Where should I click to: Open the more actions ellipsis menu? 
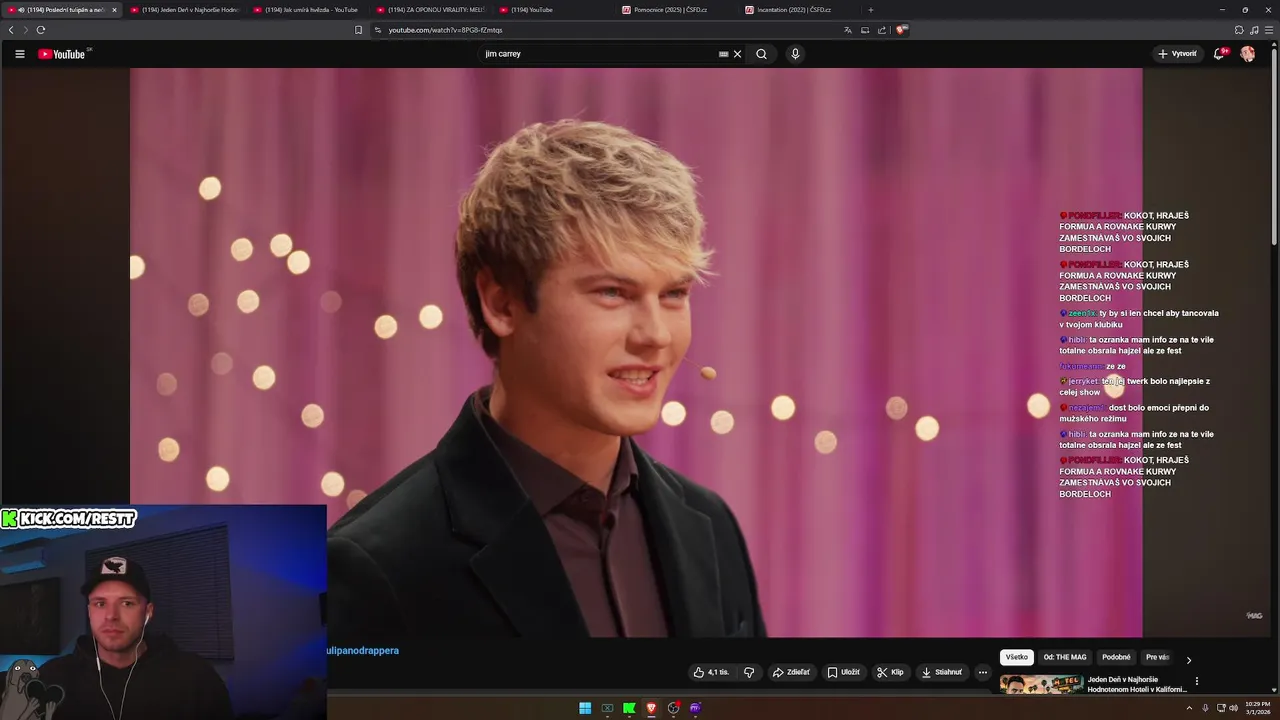tap(982, 672)
